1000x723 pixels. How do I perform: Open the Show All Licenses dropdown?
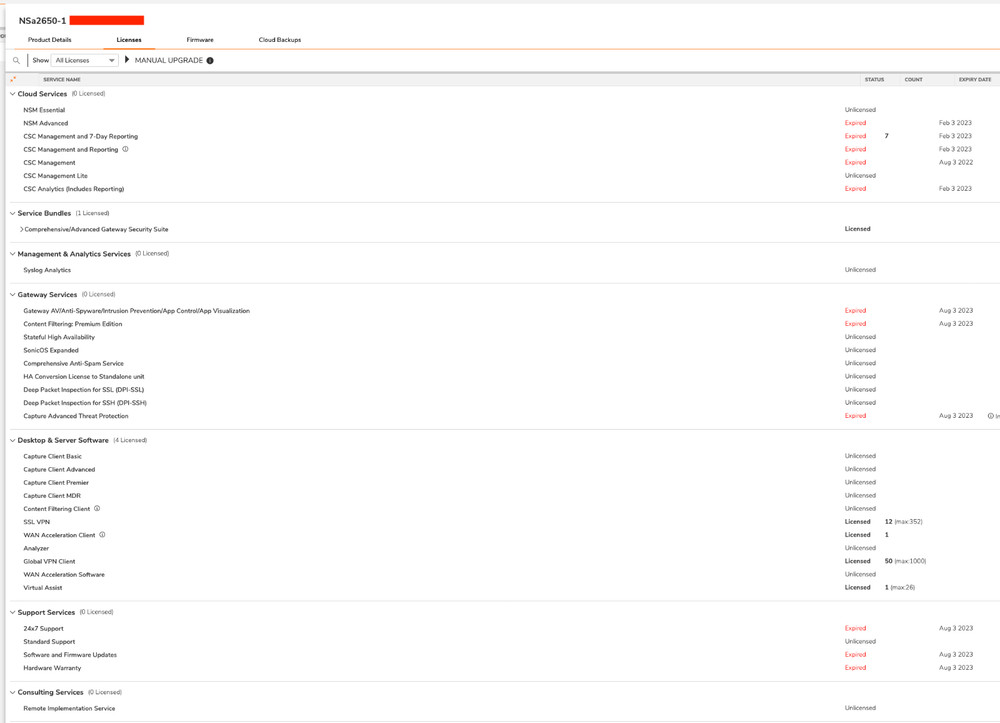click(x=84, y=61)
